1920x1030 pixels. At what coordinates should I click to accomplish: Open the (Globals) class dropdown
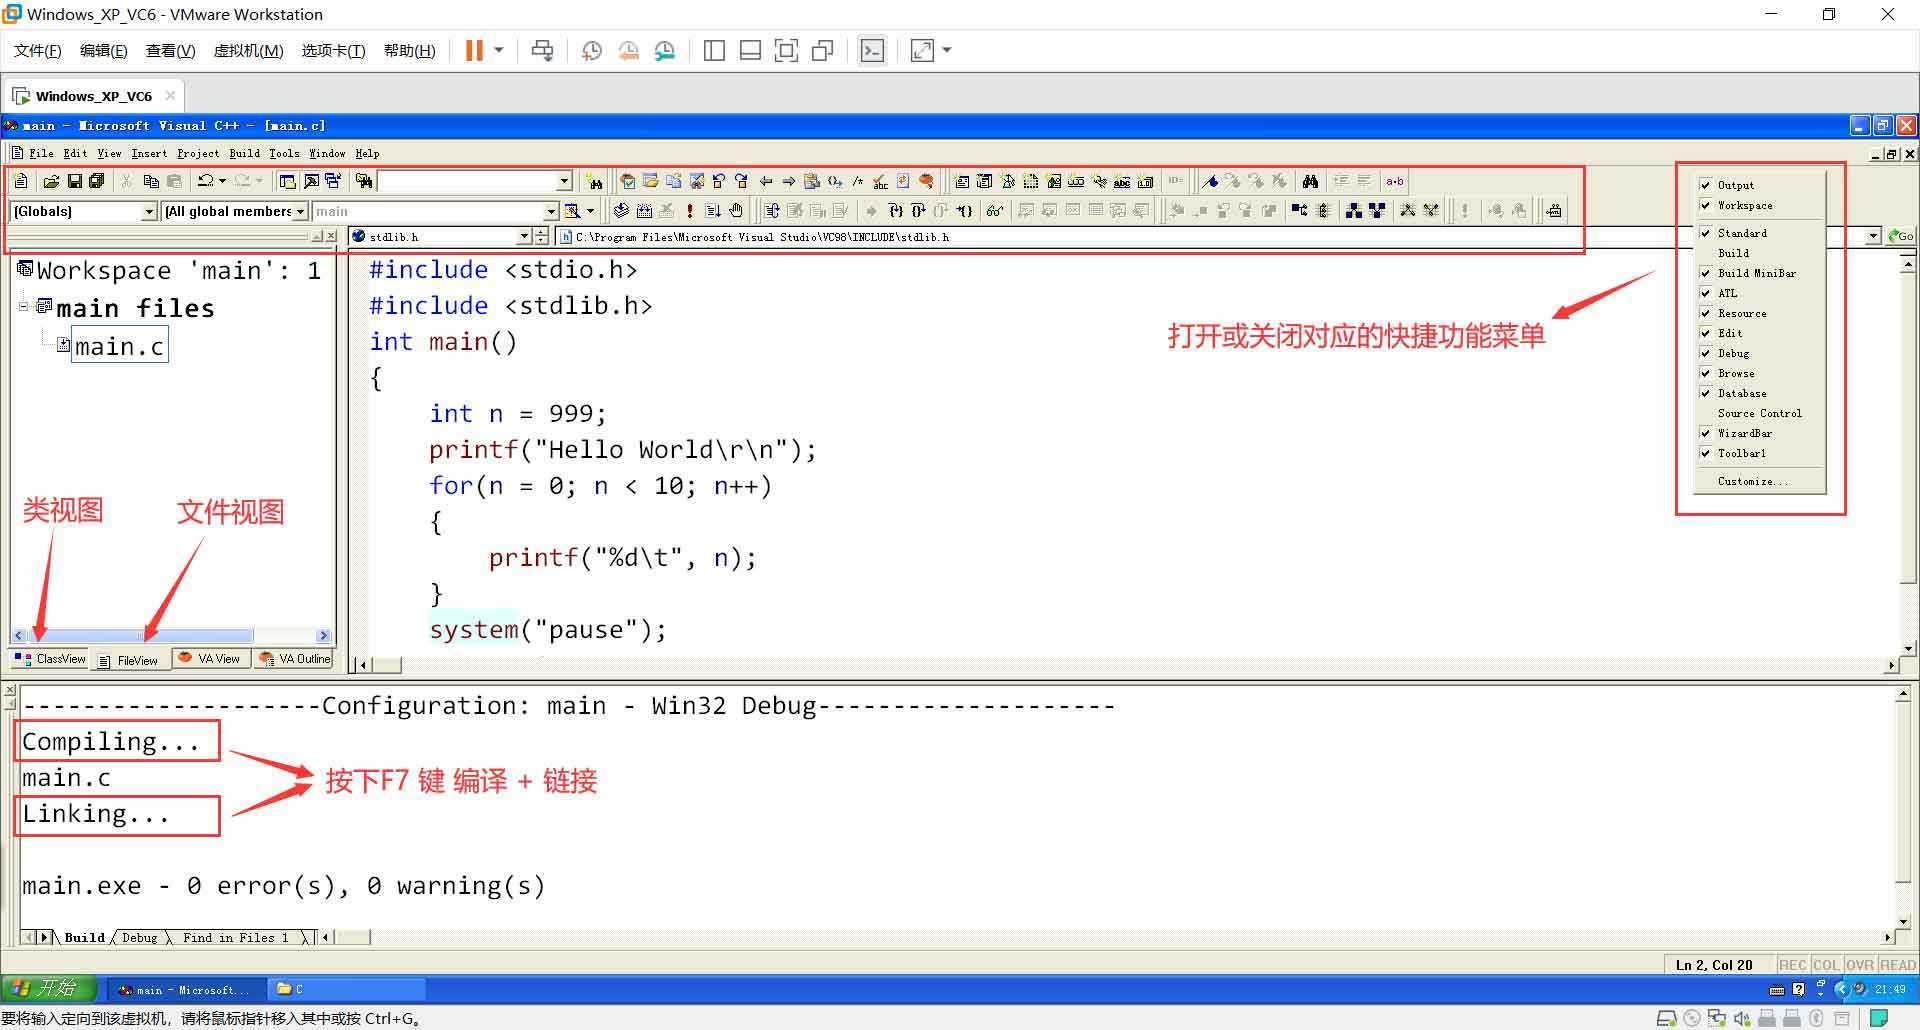click(150, 211)
